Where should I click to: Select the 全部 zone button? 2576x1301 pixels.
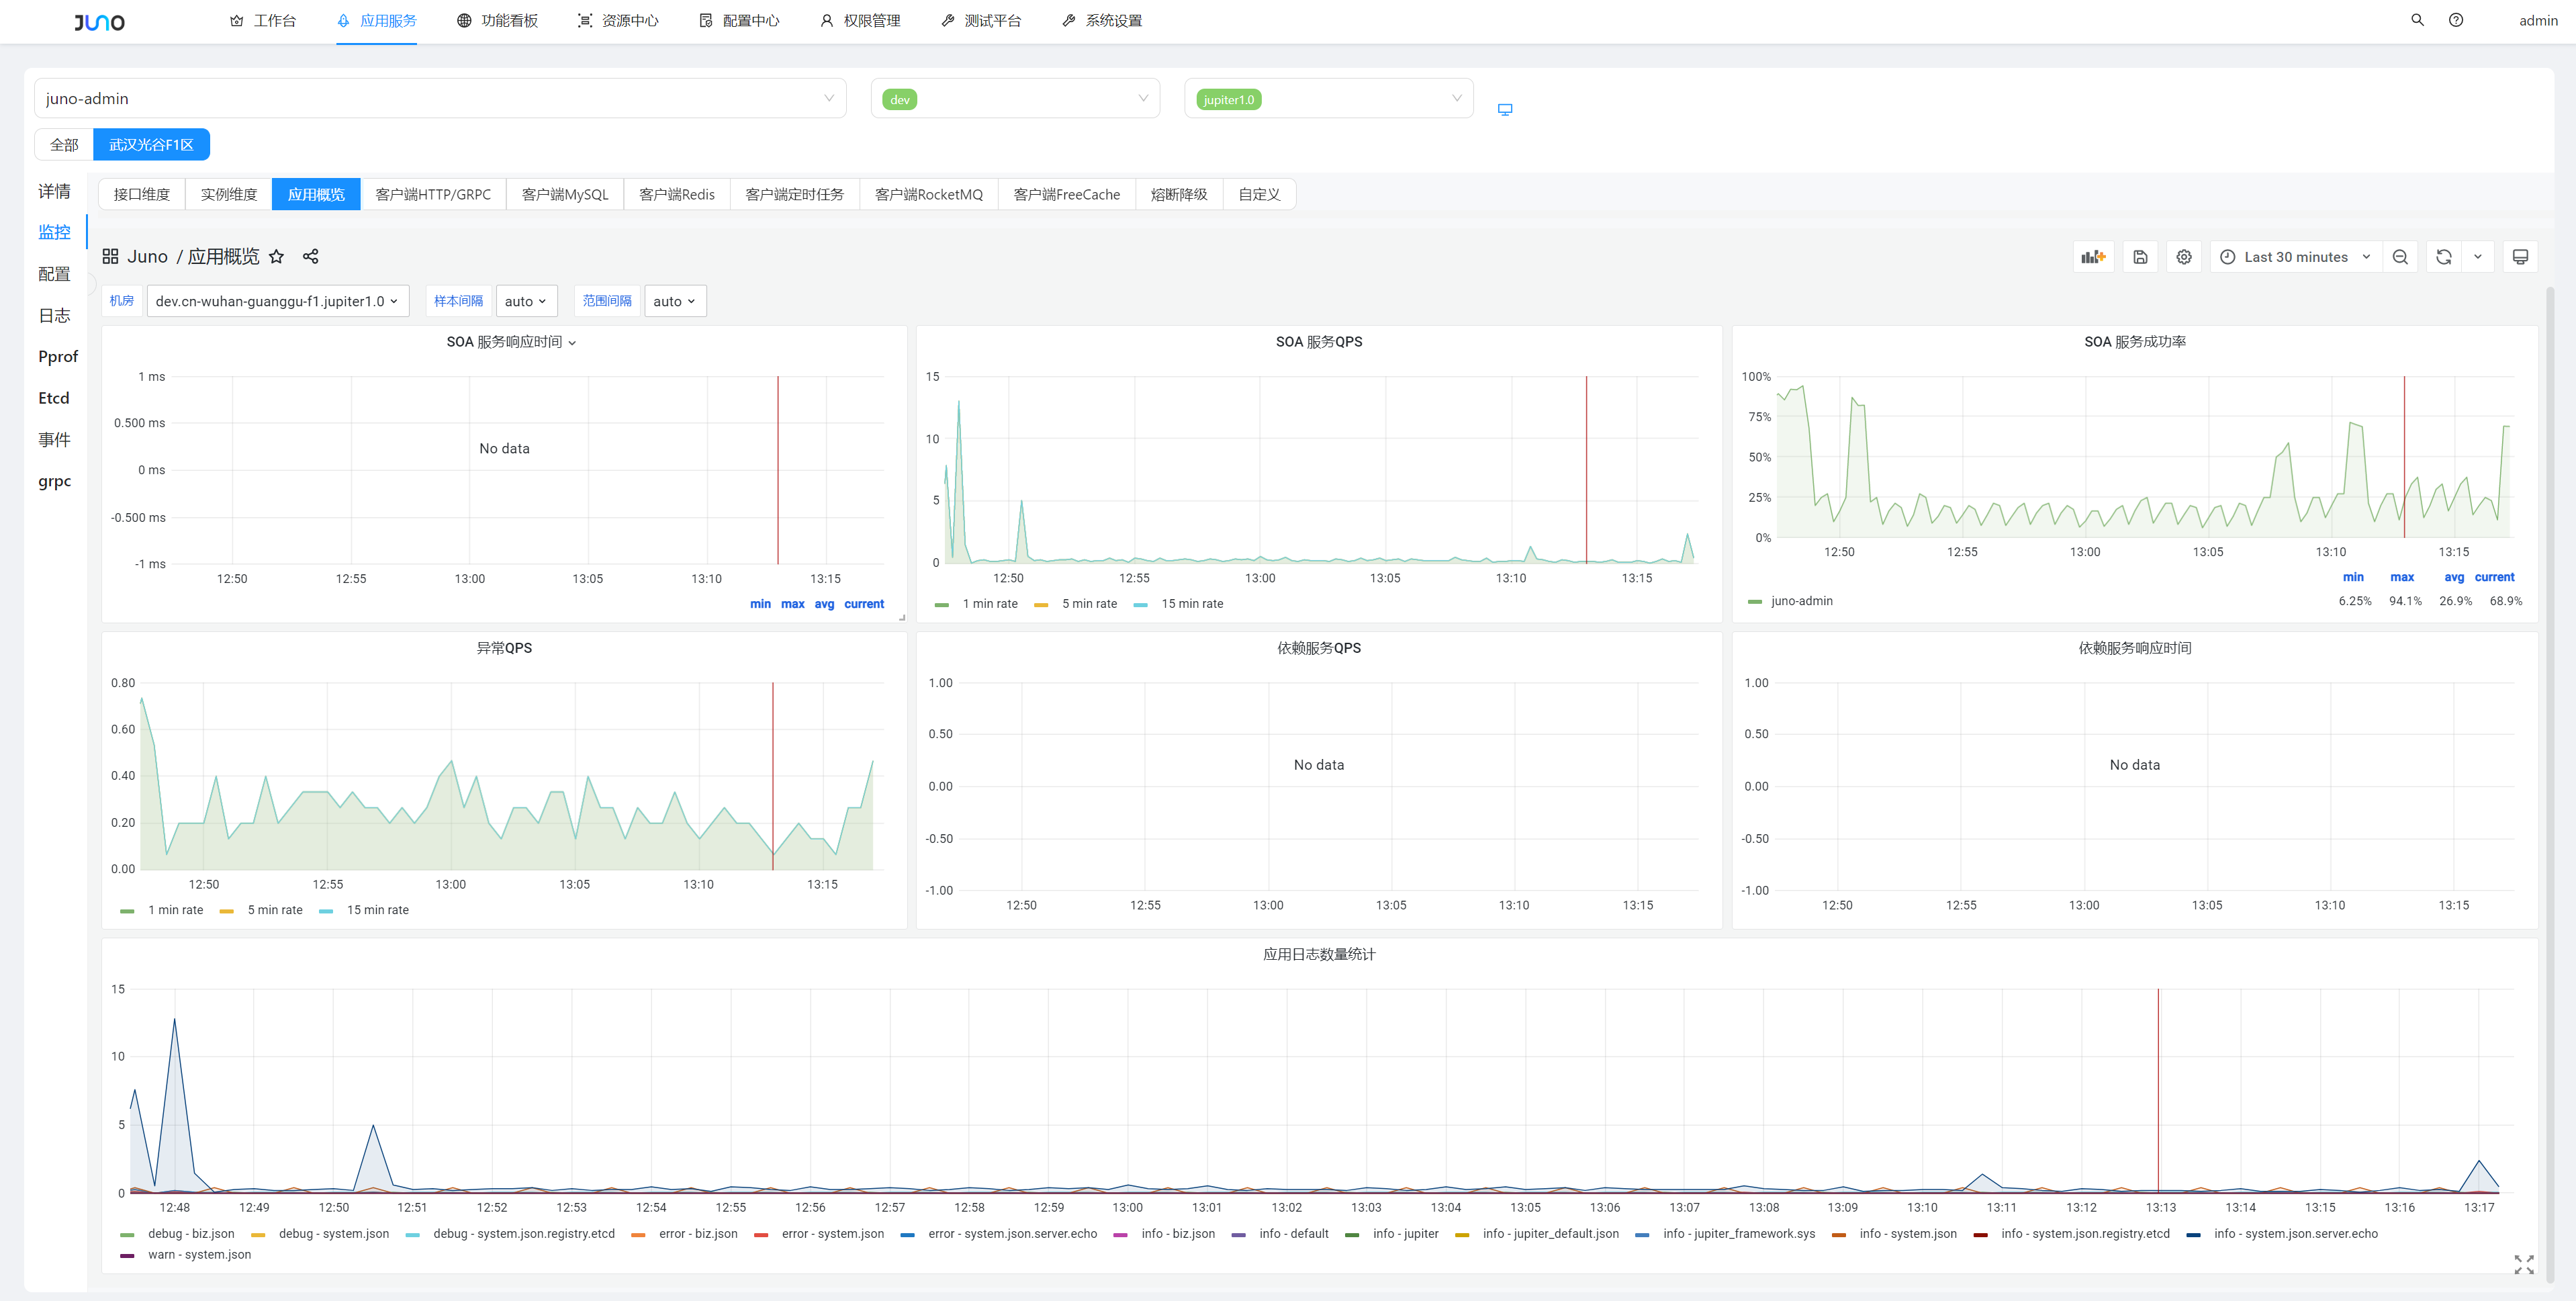click(x=64, y=145)
